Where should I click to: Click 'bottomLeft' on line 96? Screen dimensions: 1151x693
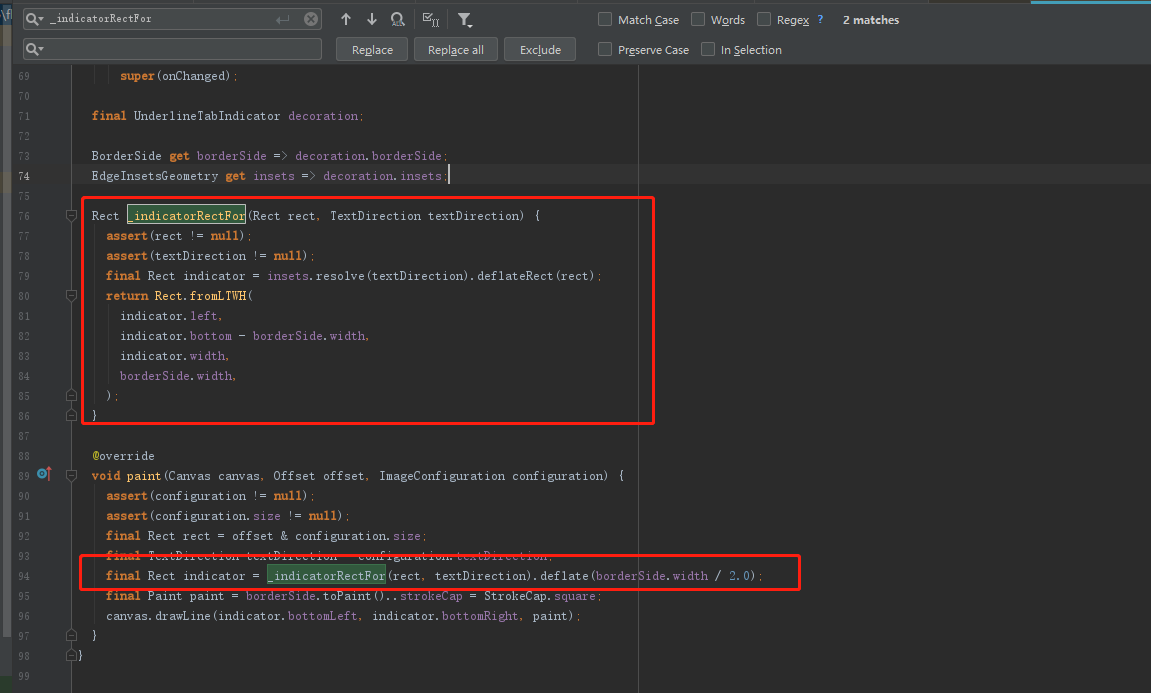tap(322, 616)
